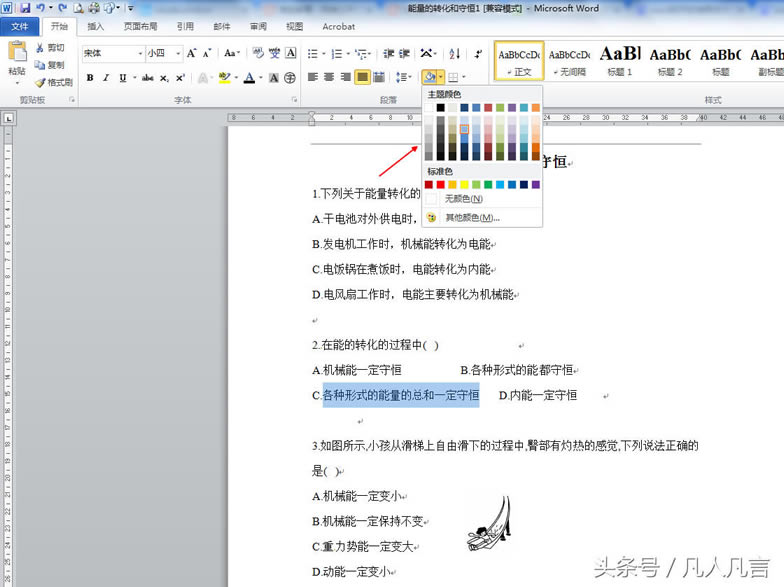Toggle Italic formatting

coord(106,77)
